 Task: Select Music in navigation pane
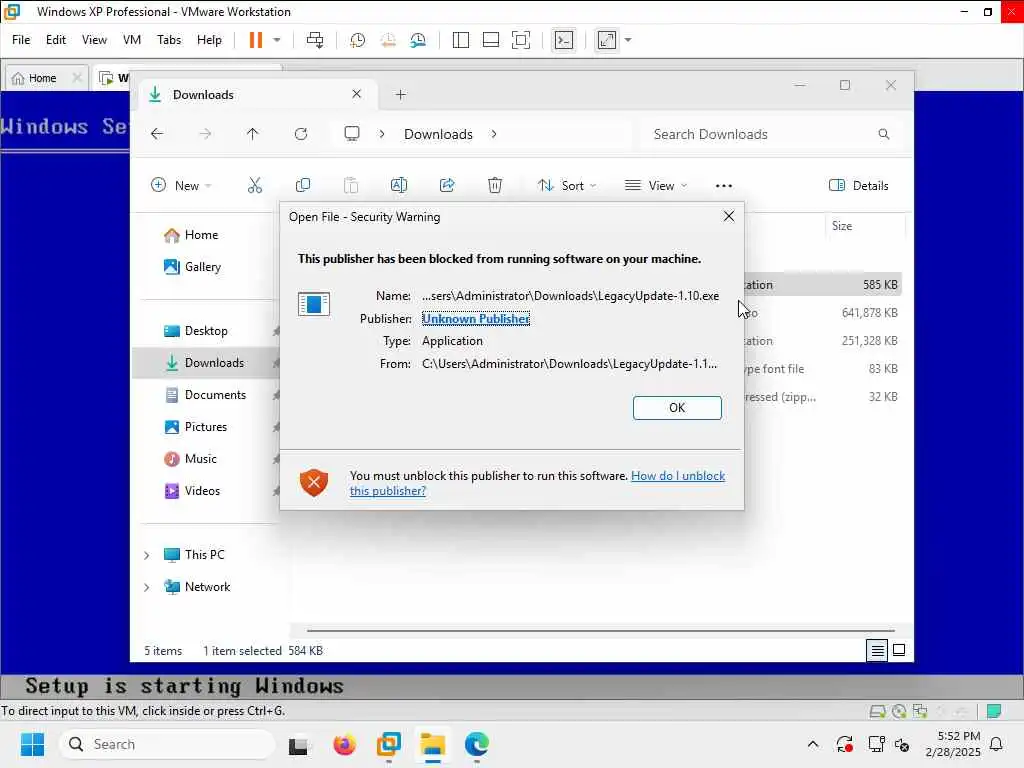(x=200, y=458)
